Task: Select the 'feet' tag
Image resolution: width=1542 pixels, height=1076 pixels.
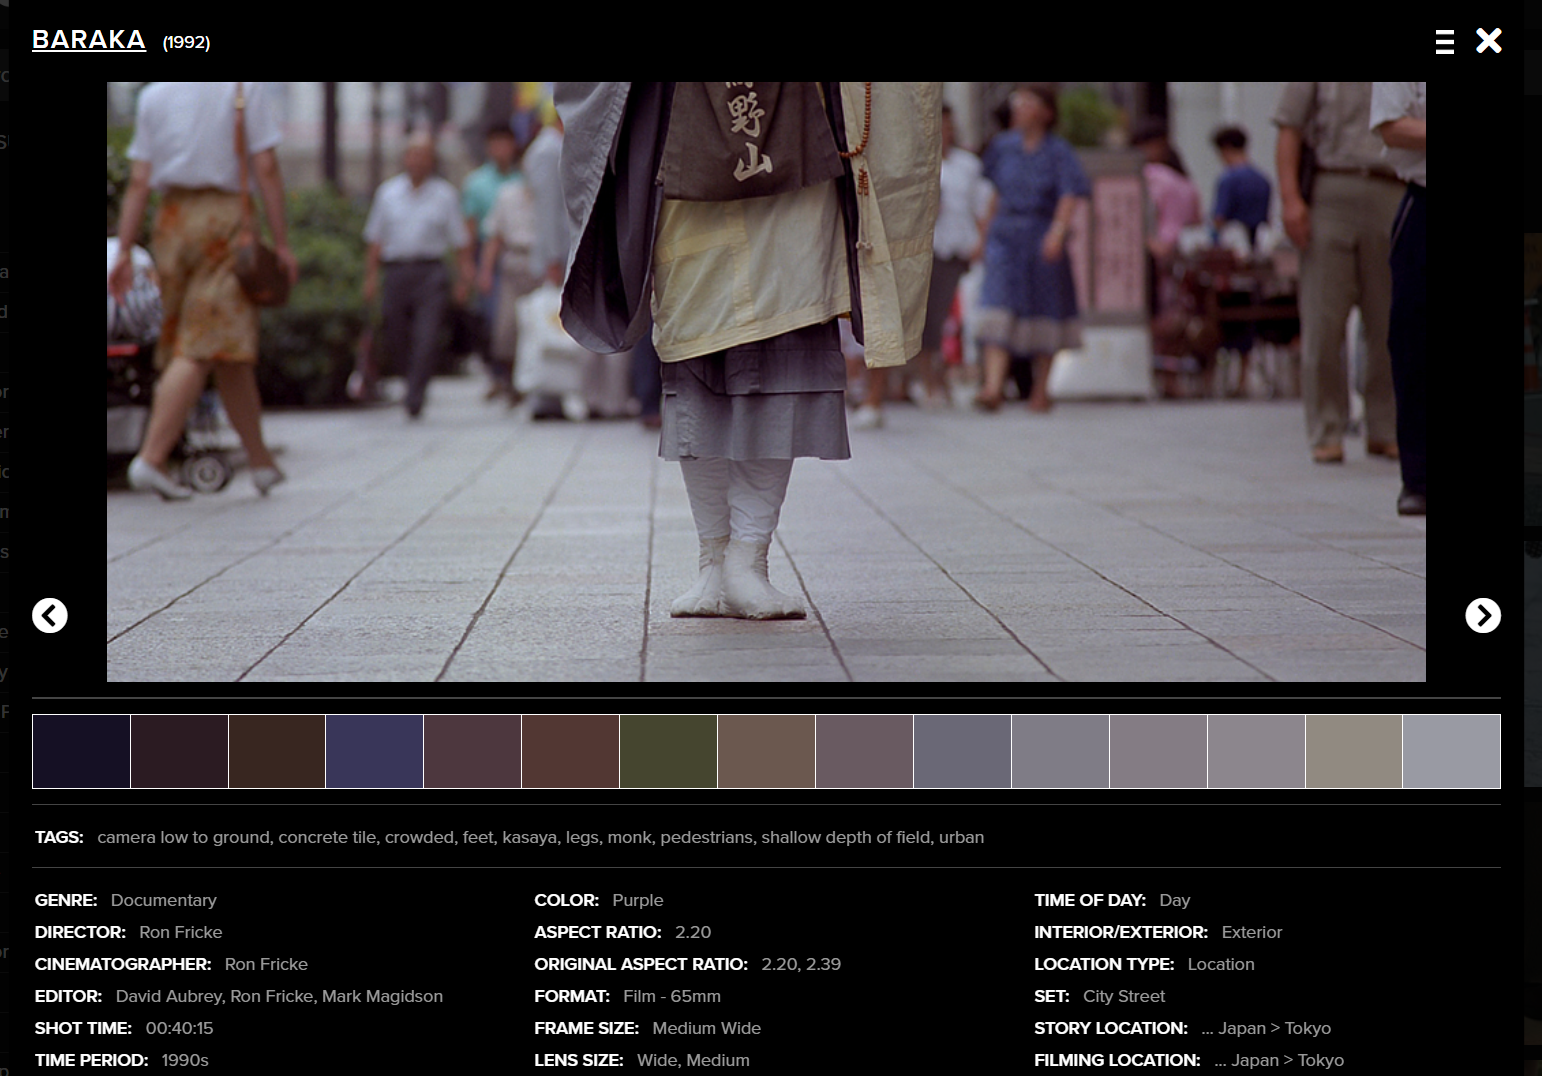Action: [477, 837]
